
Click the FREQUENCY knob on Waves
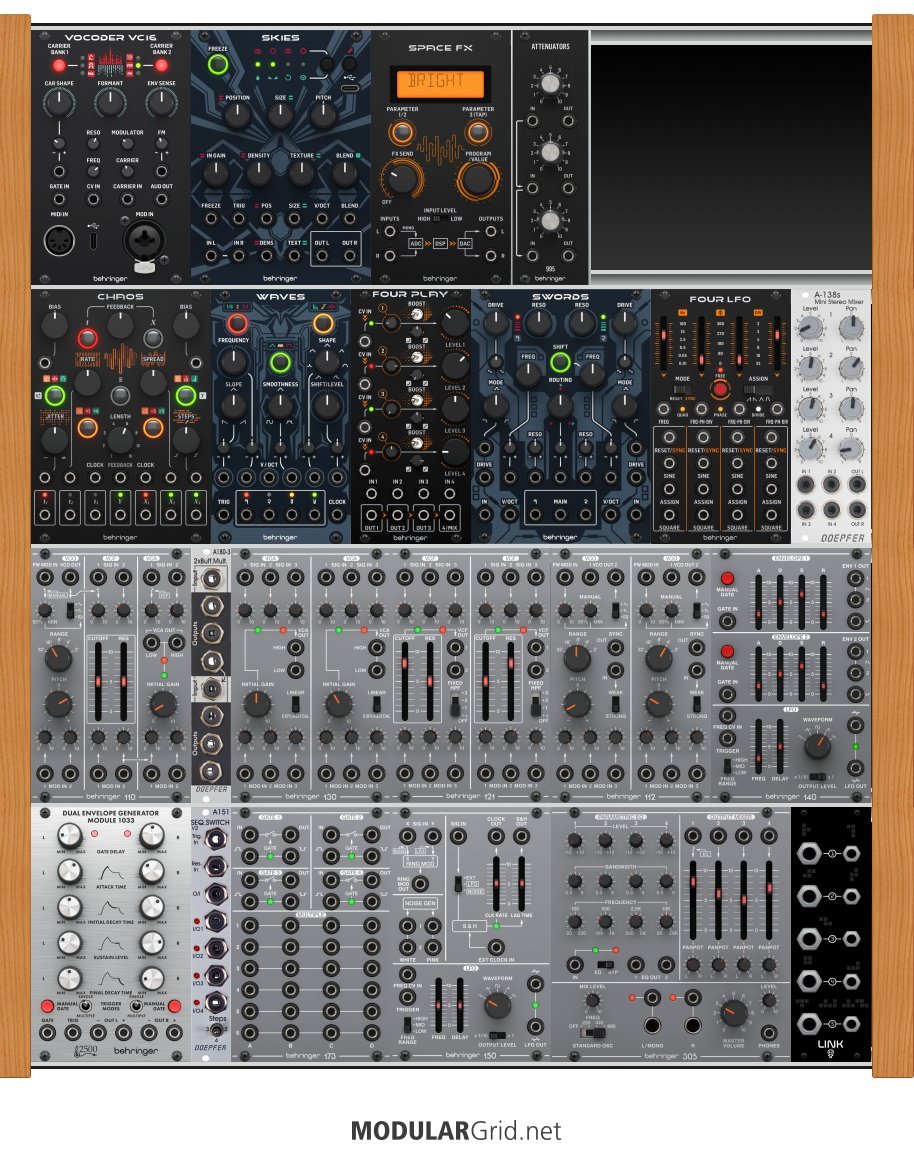point(234,361)
